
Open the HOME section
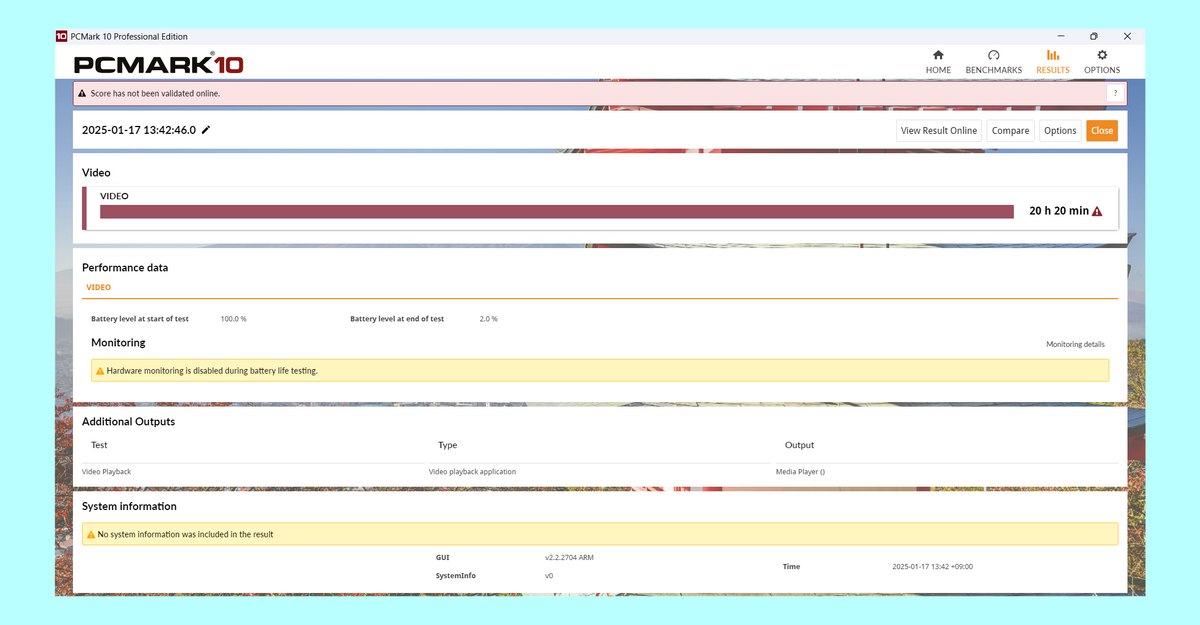938,62
